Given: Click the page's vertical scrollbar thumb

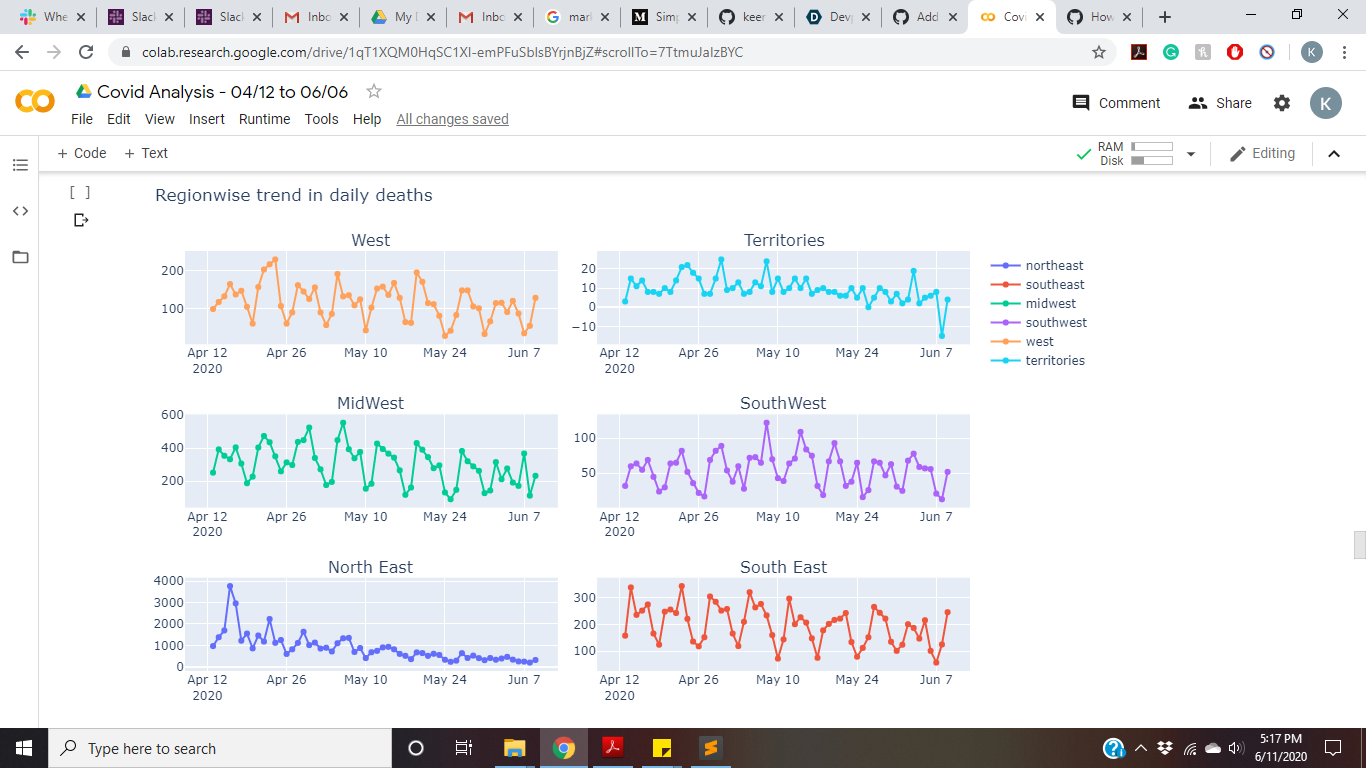Looking at the screenshot, I should pos(1359,546).
